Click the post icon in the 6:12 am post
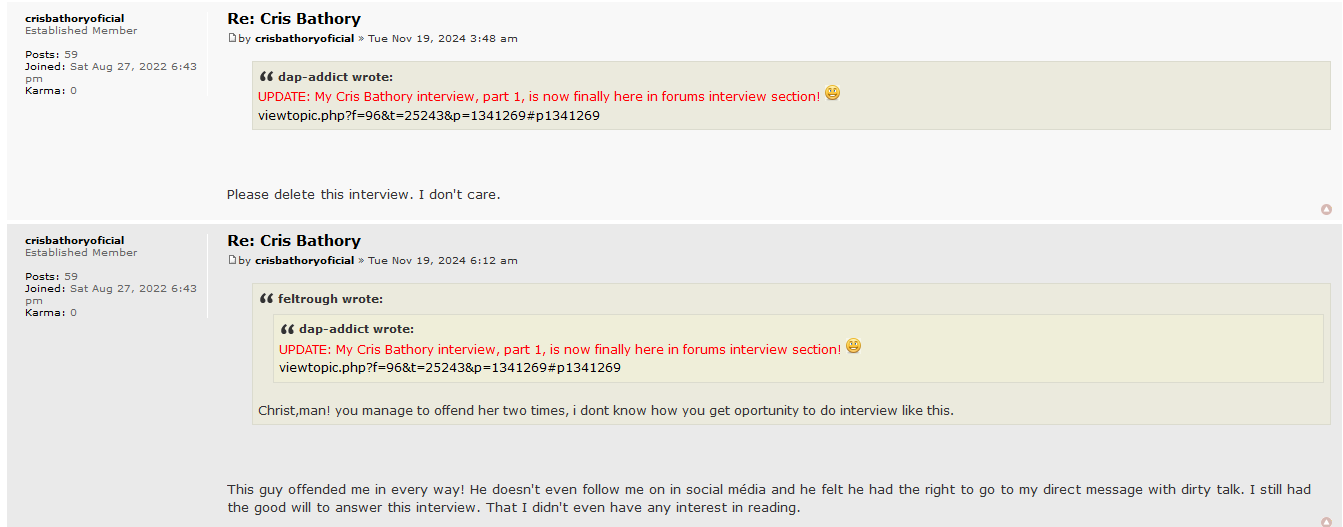The width and height of the screenshot is (1343, 527). click(x=232, y=260)
